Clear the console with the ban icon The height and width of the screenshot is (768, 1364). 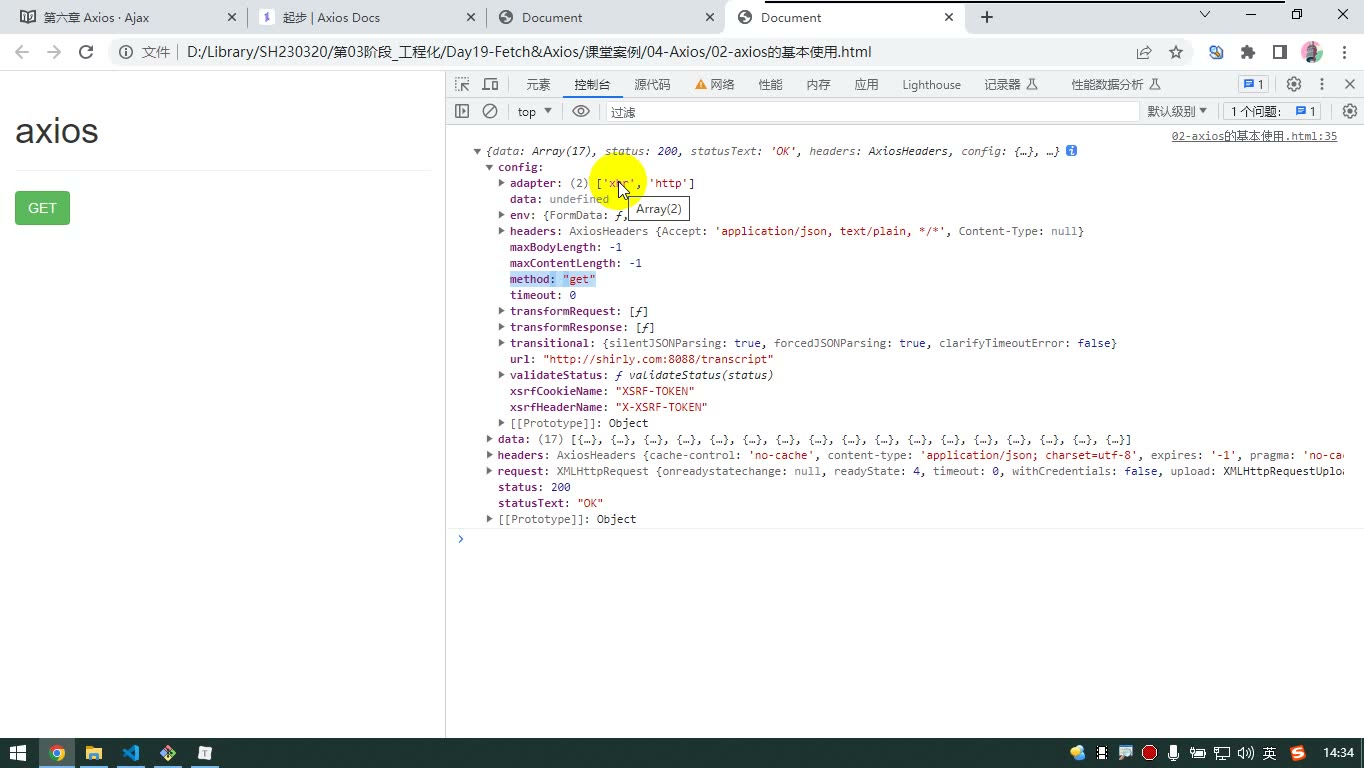[x=490, y=111]
